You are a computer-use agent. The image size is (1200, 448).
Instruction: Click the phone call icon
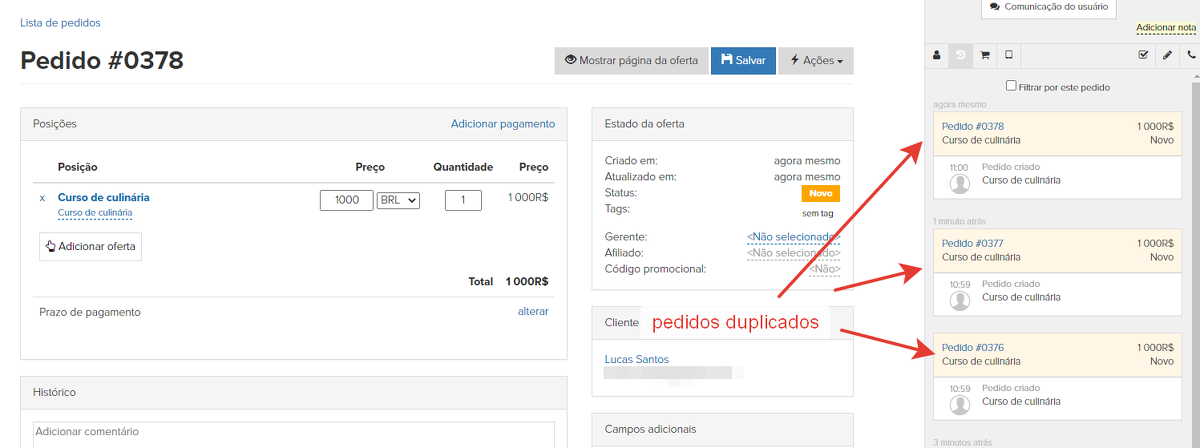pos(1190,55)
